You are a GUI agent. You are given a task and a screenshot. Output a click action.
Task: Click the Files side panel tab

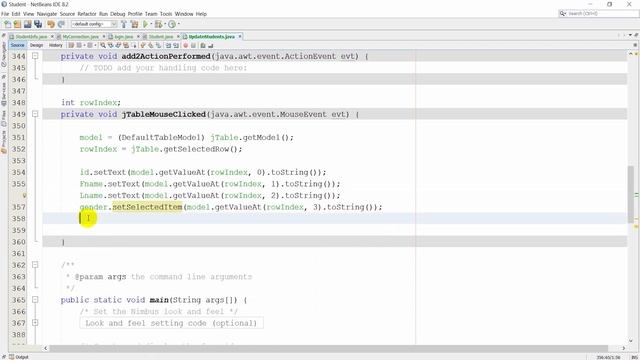(x=4, y=118)
